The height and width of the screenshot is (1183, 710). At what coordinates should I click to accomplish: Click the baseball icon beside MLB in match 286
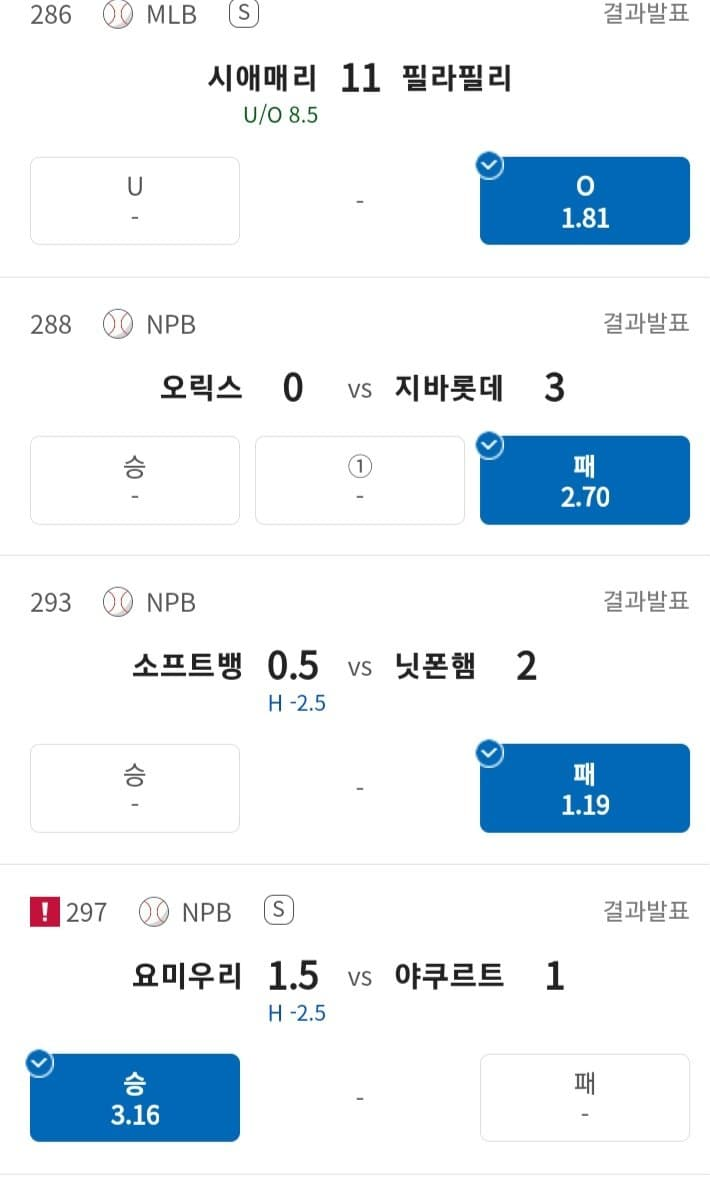pos(118,15)
